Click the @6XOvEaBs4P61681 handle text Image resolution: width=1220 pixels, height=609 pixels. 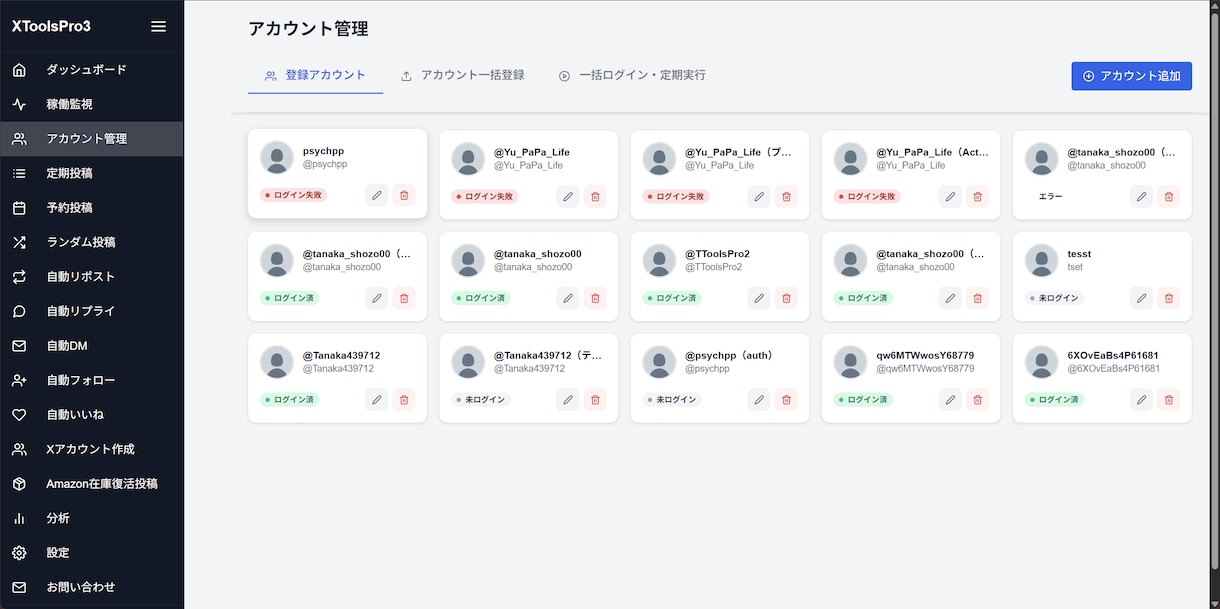1113,368
